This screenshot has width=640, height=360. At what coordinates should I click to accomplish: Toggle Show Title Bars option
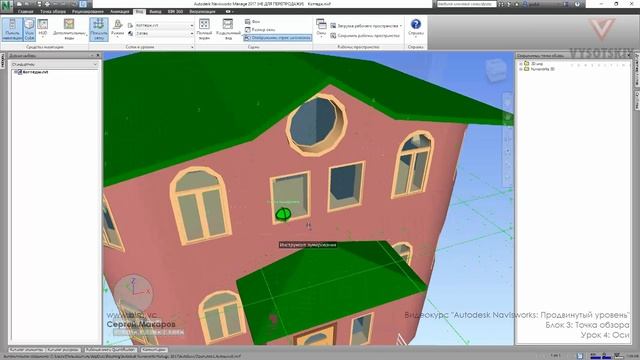(278, 38)
